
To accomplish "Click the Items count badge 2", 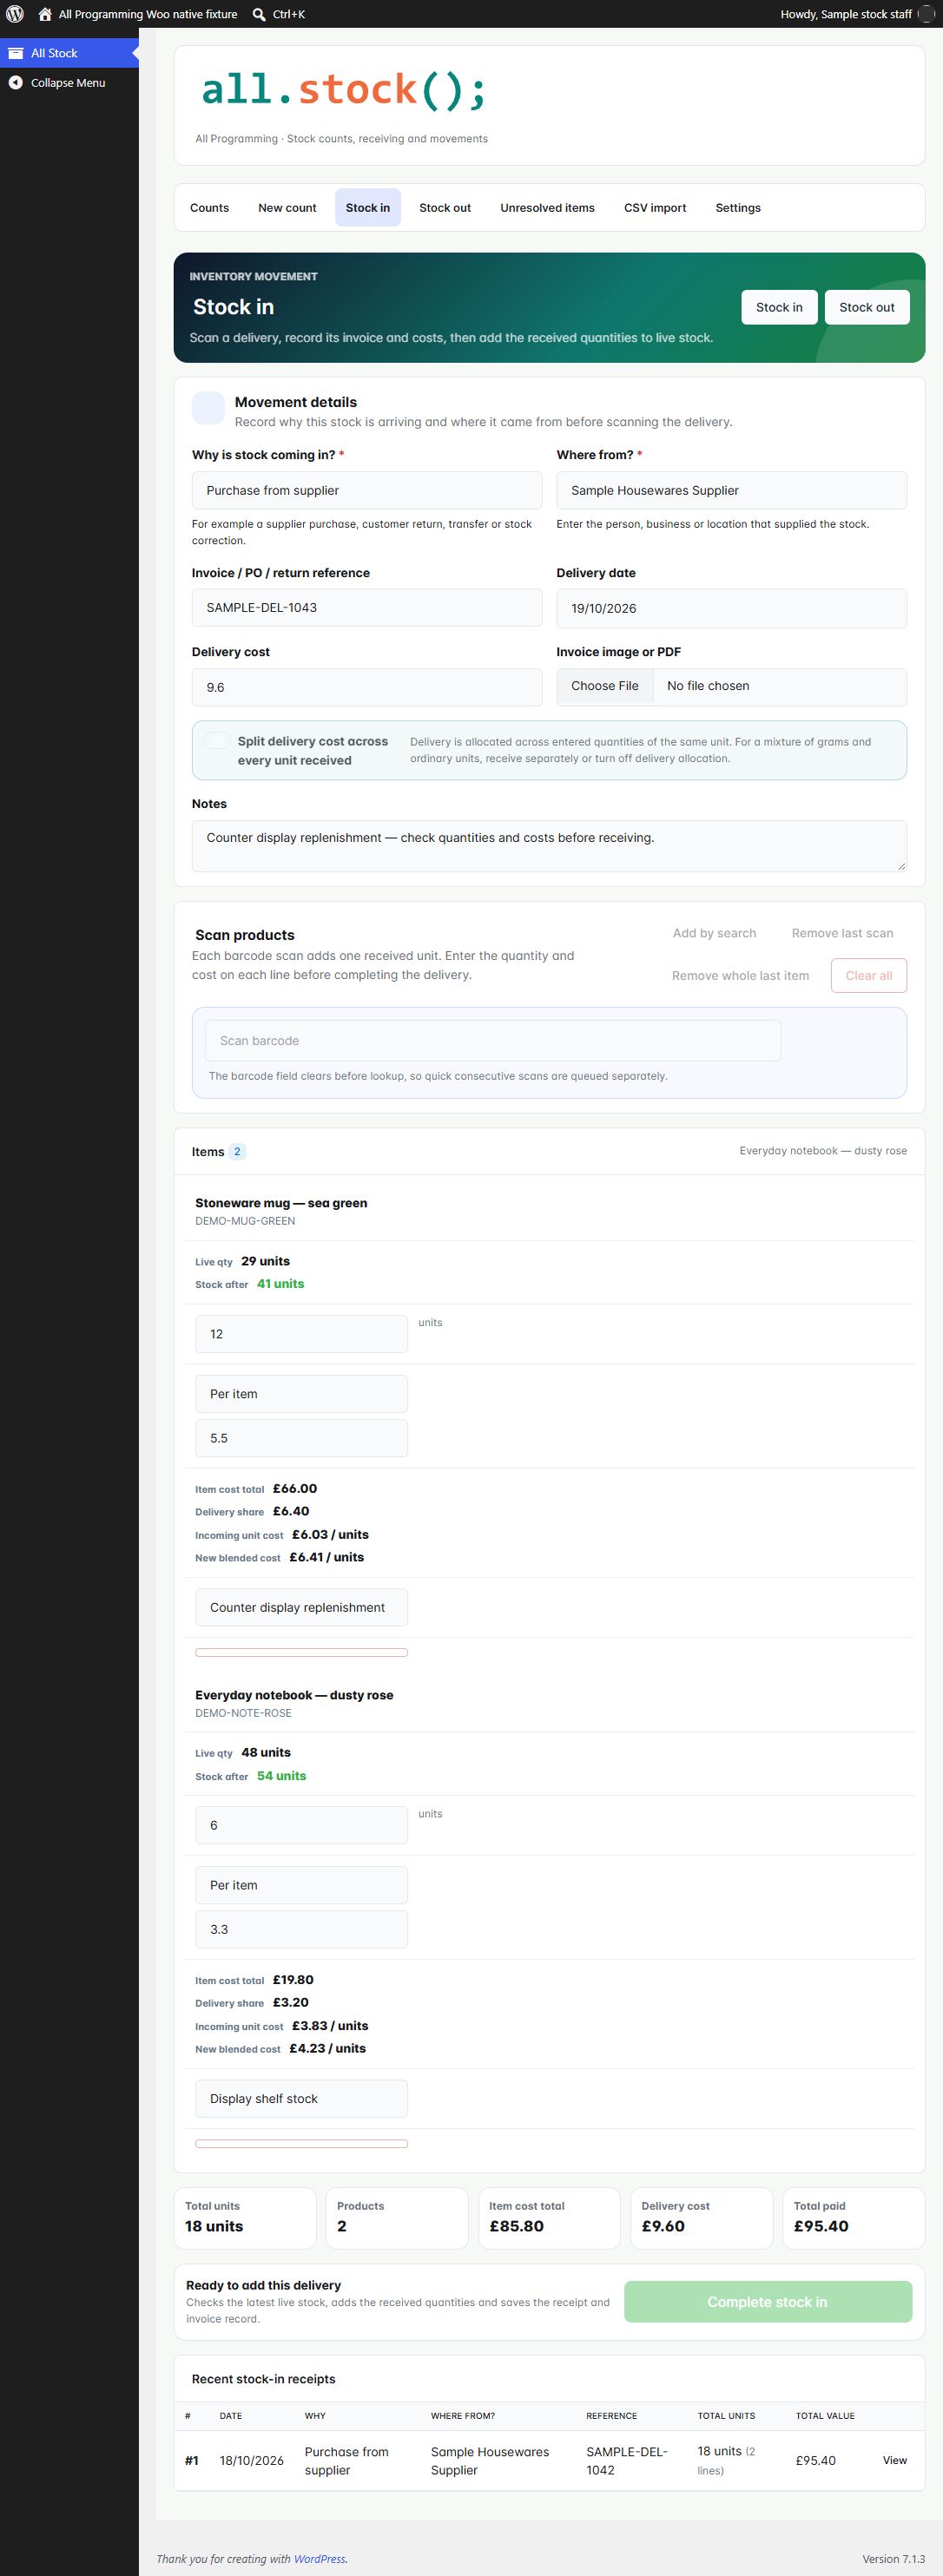I will click(237, 1152).
